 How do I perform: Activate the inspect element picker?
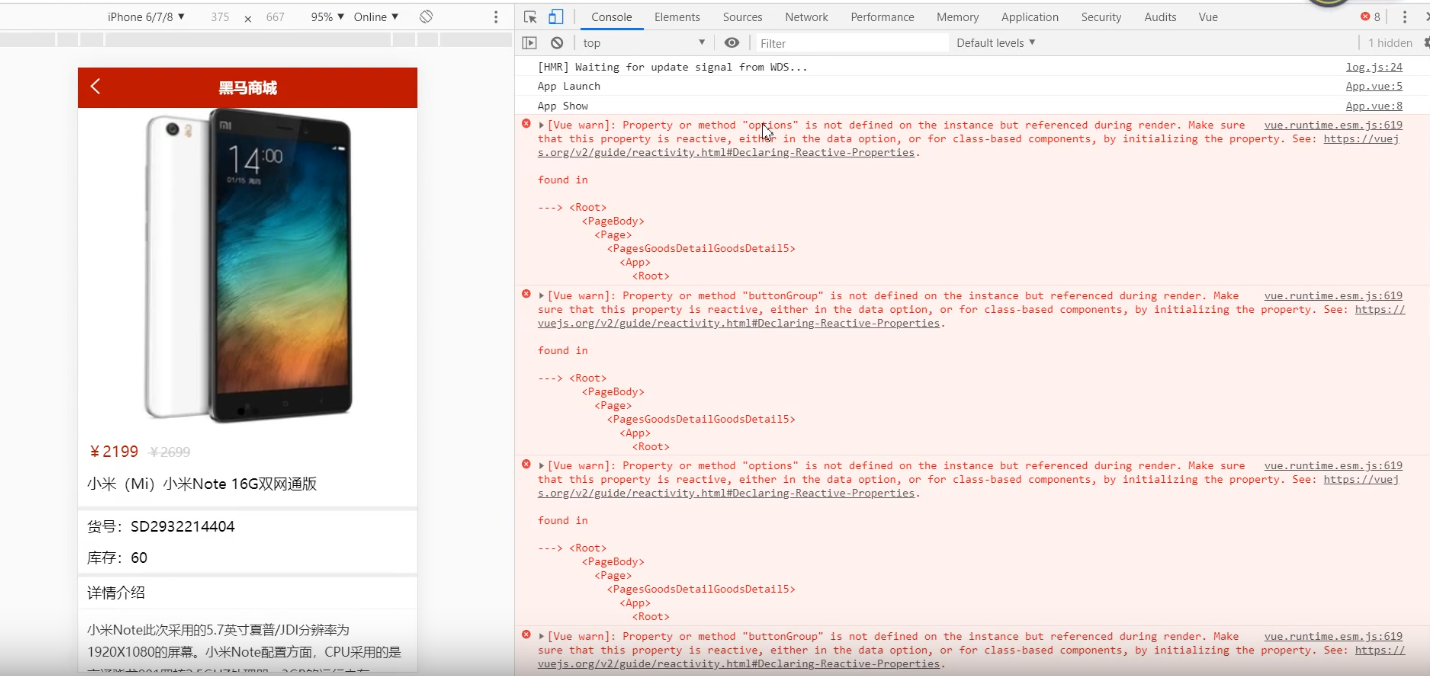click(x=531, y=17)
